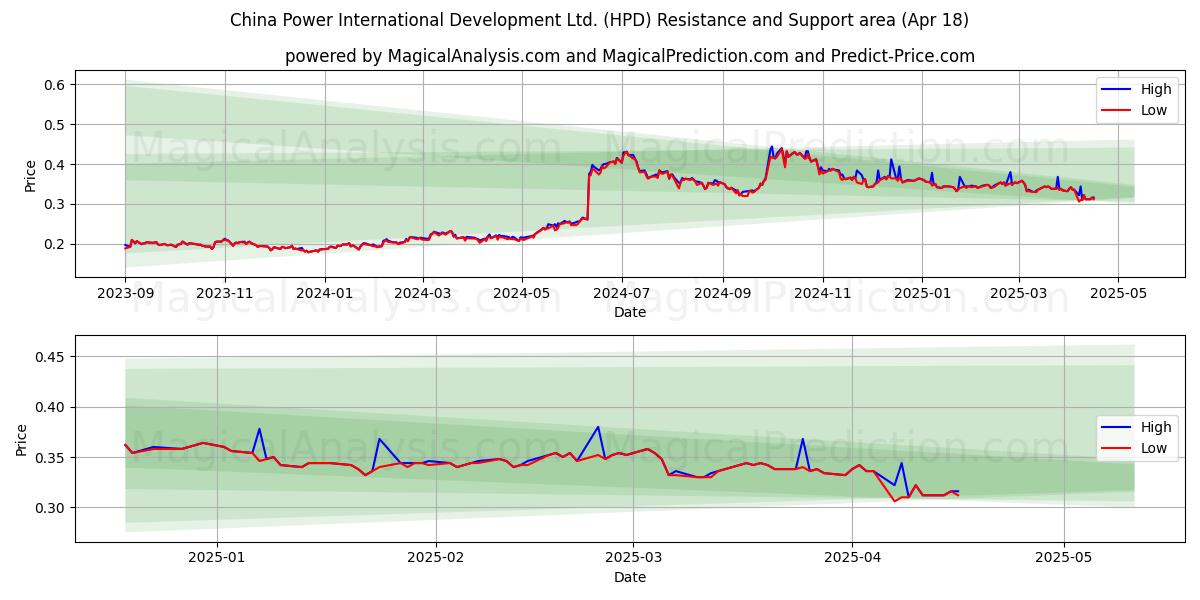Click the '2025-04' x-axis label on the bottom chart
1200x600 pixels.
coord(852,559)
